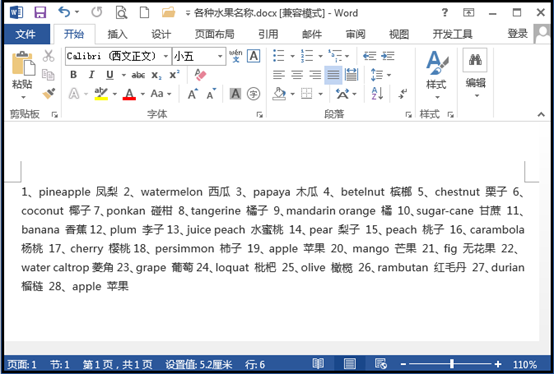This screenshot has width=554, height=374.
Task: Redo with the repeat arrow icon
Action: tap(96, 12)
